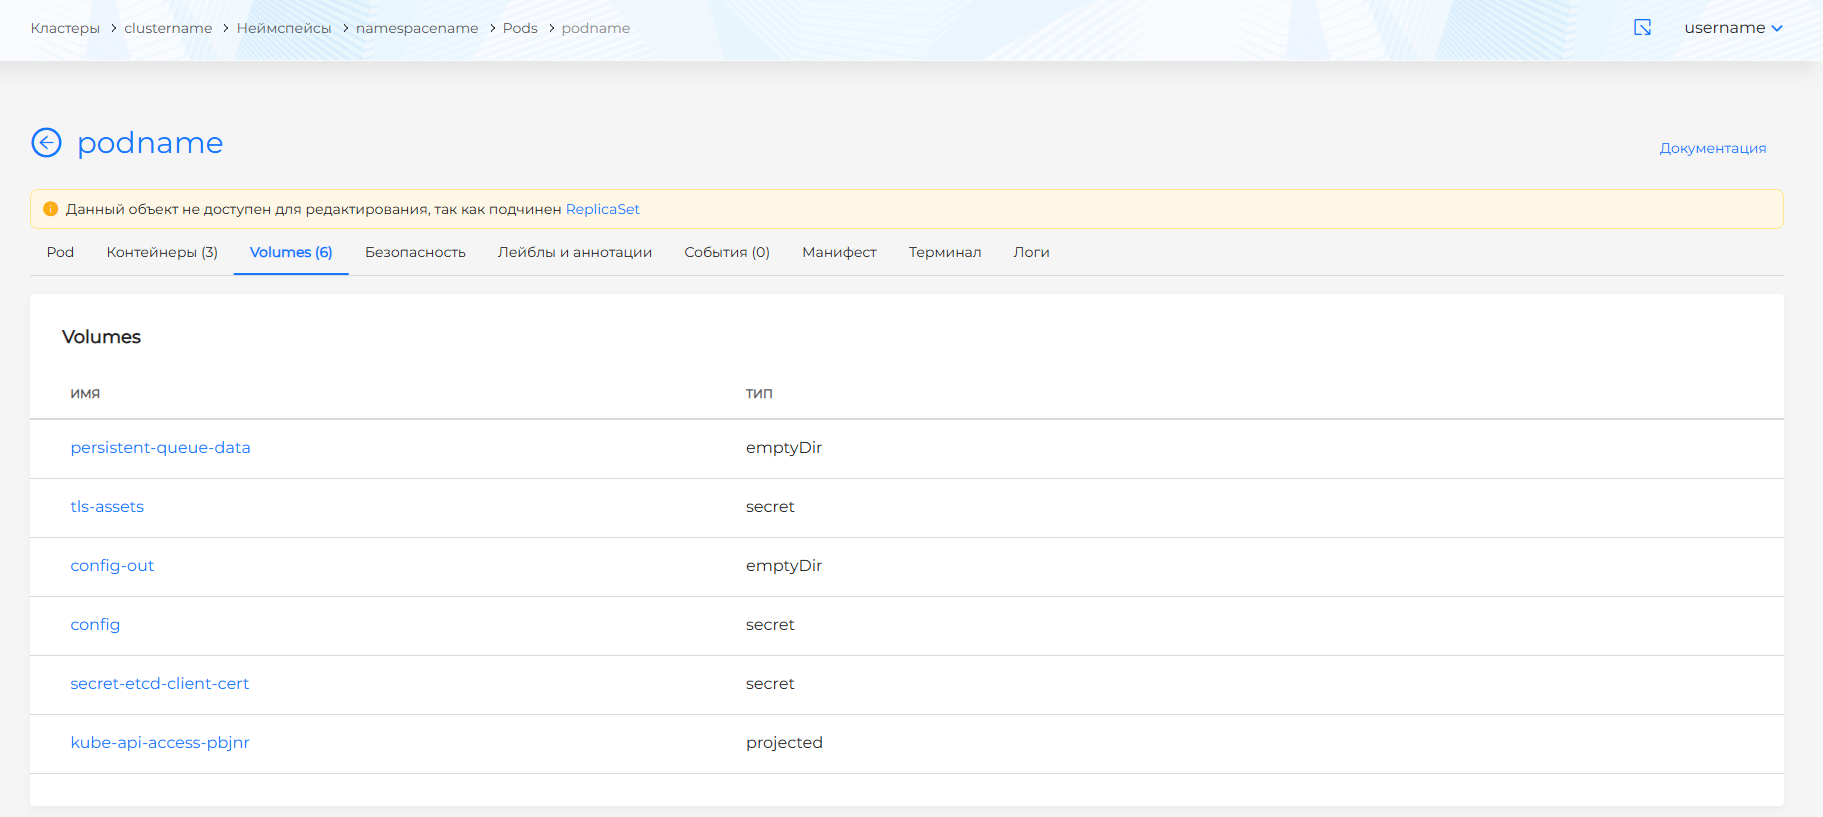This screenshot has height=817, width=1823.
Task: Open the secret-etcd-client-cert volume
Action: point(159,684)
